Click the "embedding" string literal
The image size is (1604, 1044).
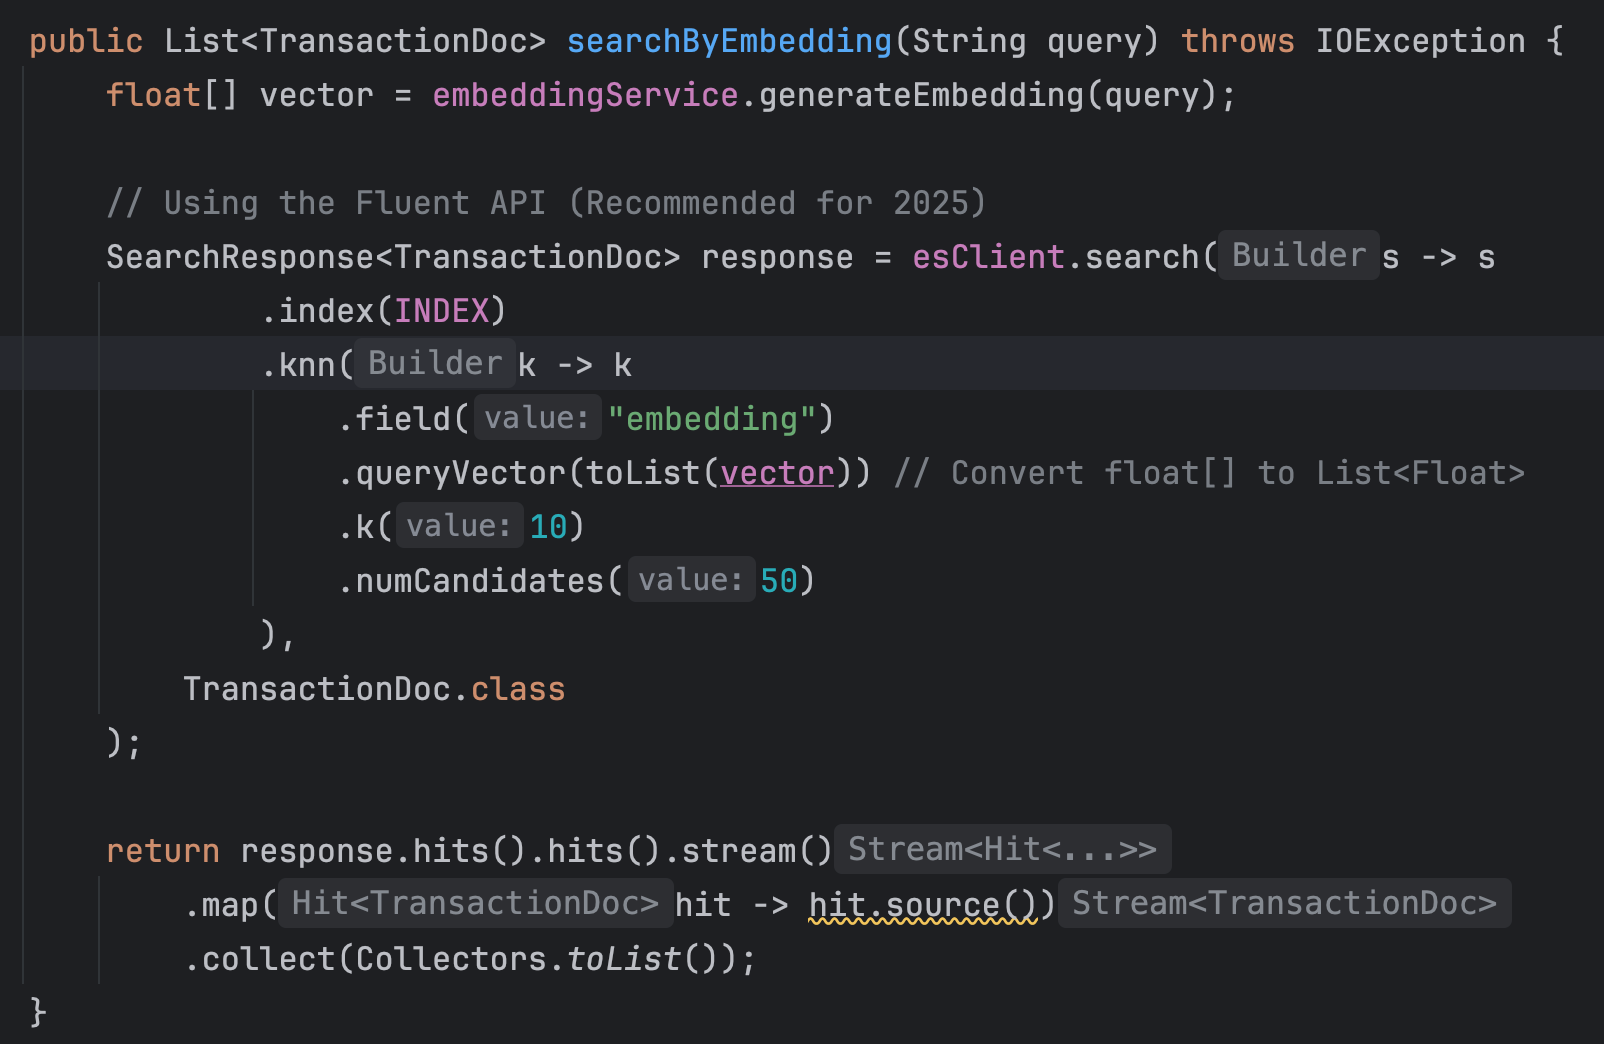click(712, 419)
